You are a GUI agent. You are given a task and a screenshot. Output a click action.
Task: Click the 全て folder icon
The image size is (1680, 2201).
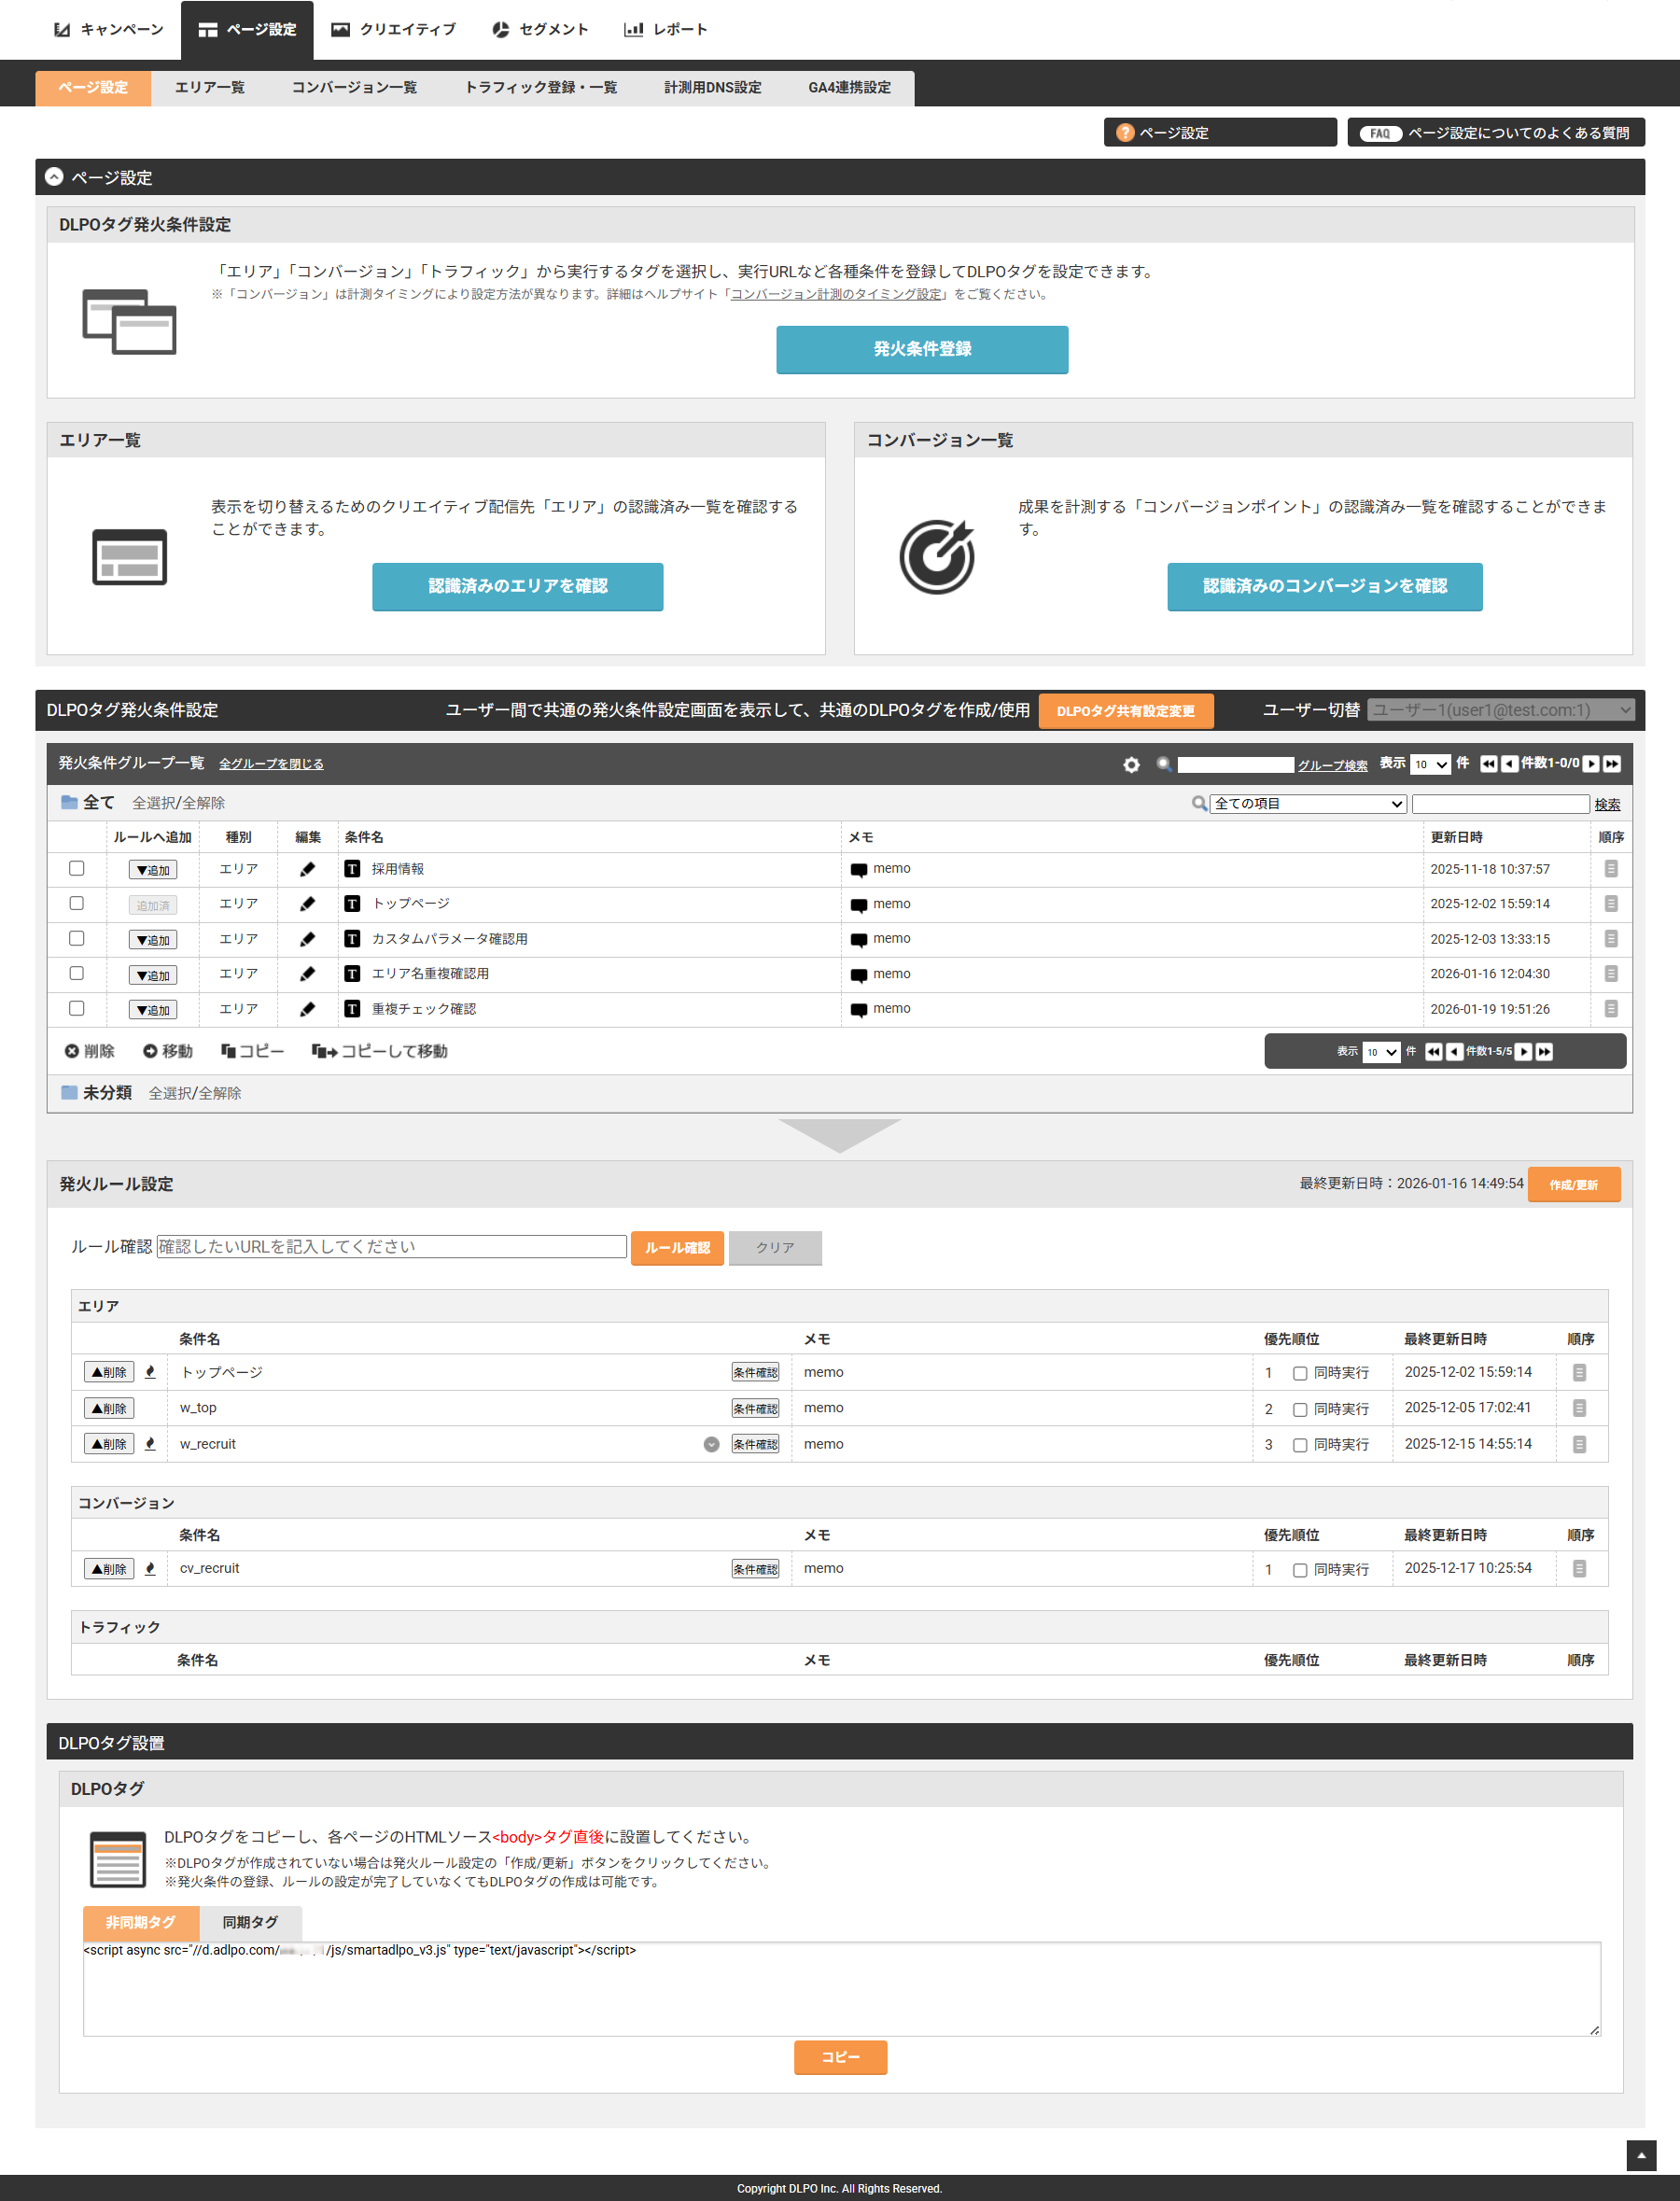(69, 803)
